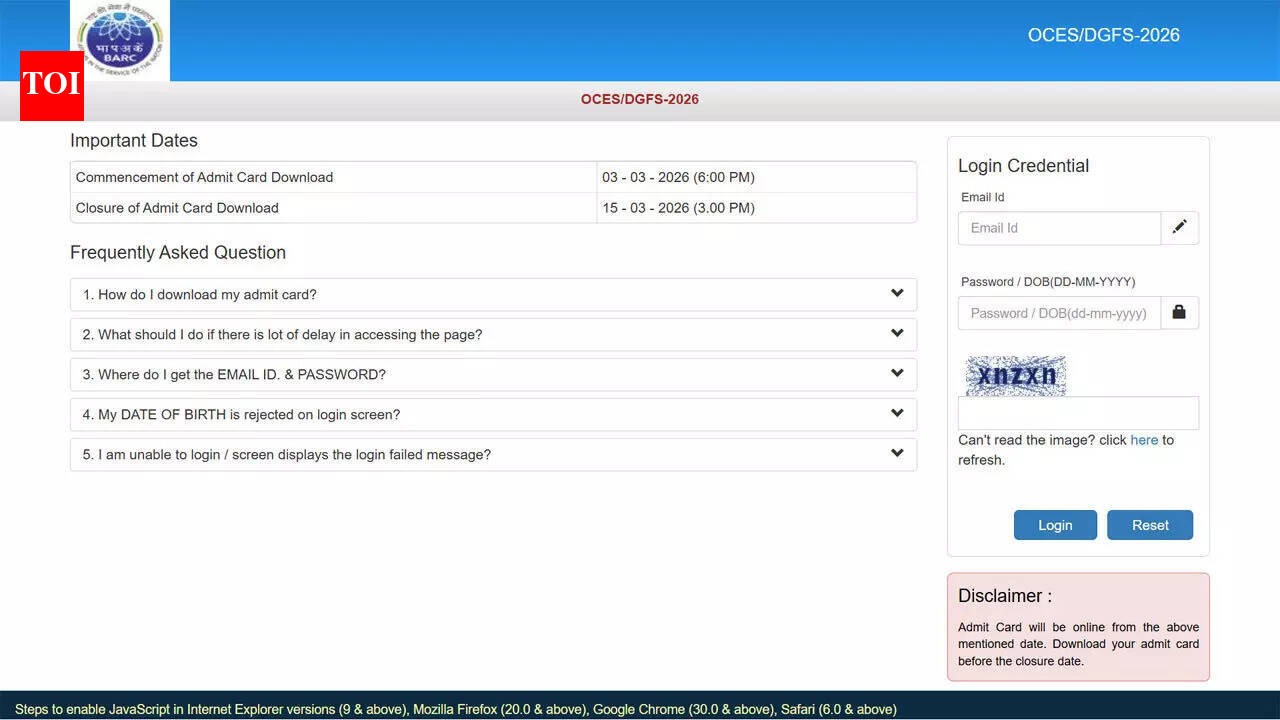Screen dimensions: 1280x720
Task: Click the pencil icon beside Email Id
Action: pos(1179,228)
